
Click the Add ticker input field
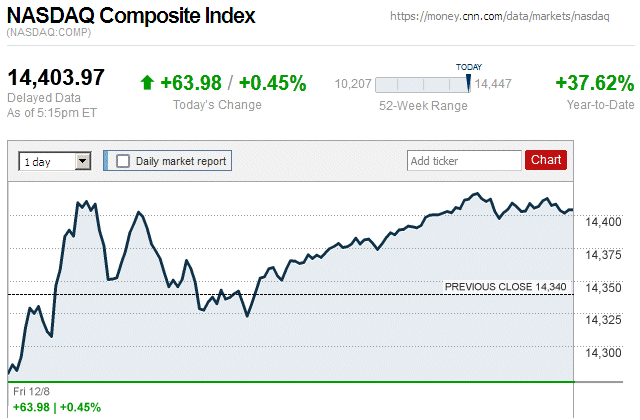tap(463, 160)
